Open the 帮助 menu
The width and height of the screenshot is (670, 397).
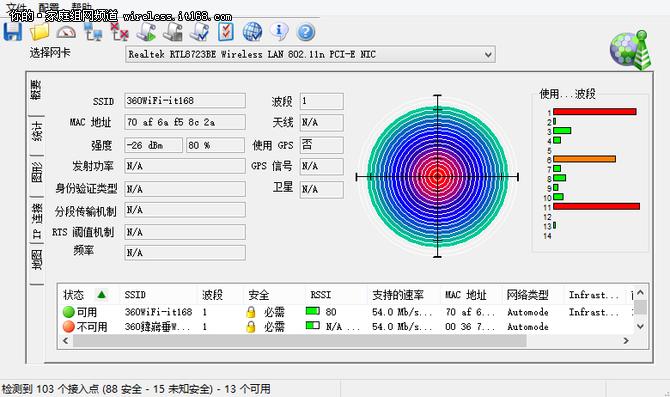coord(81,6)
